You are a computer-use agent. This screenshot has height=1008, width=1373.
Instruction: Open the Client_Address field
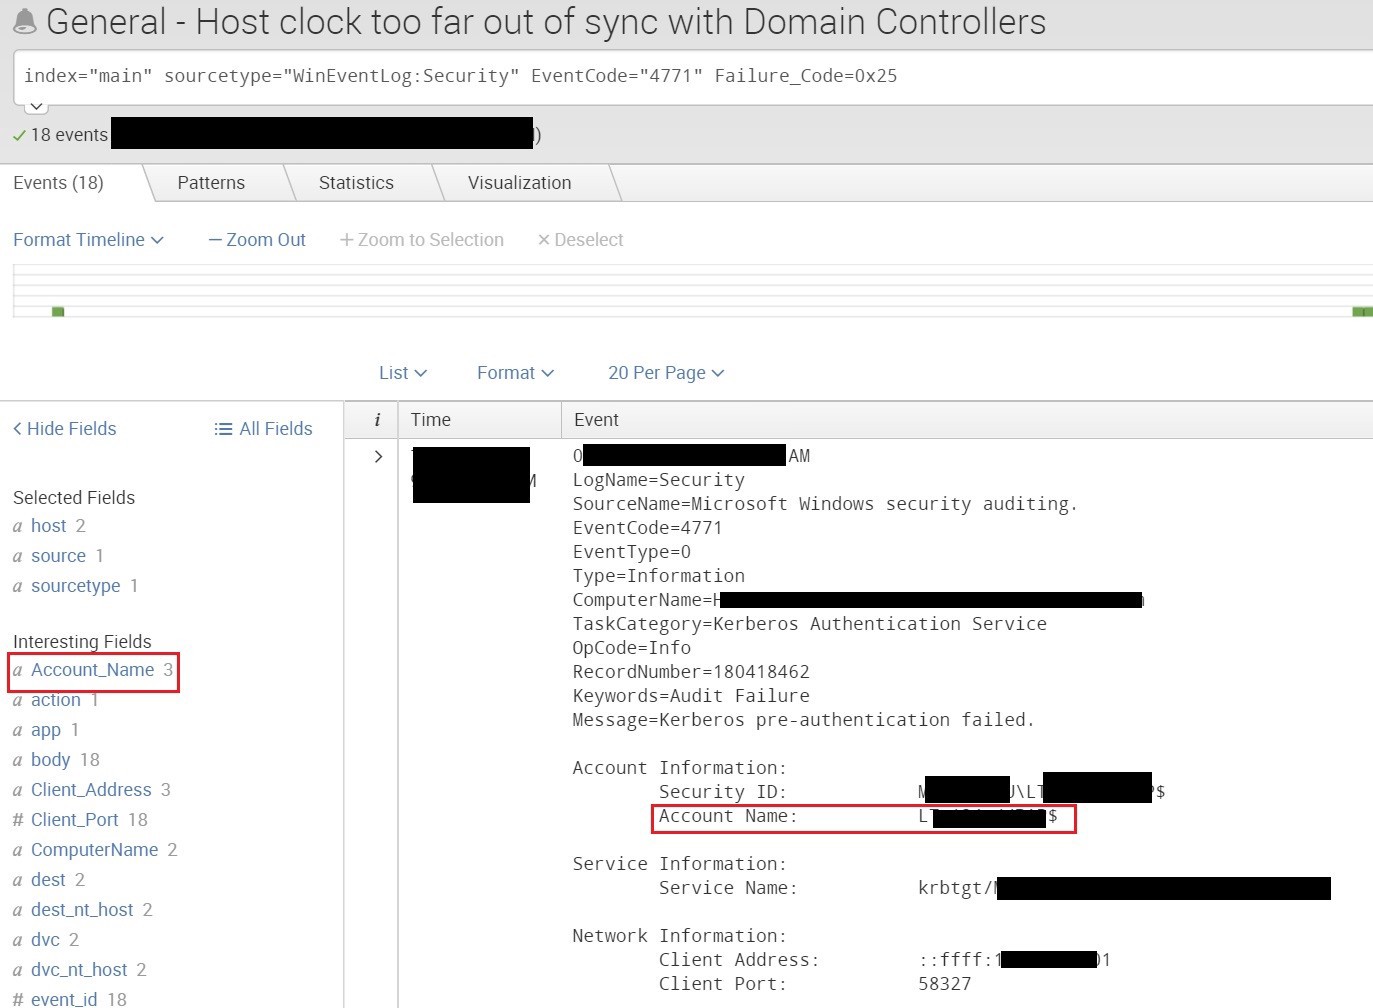91,790
